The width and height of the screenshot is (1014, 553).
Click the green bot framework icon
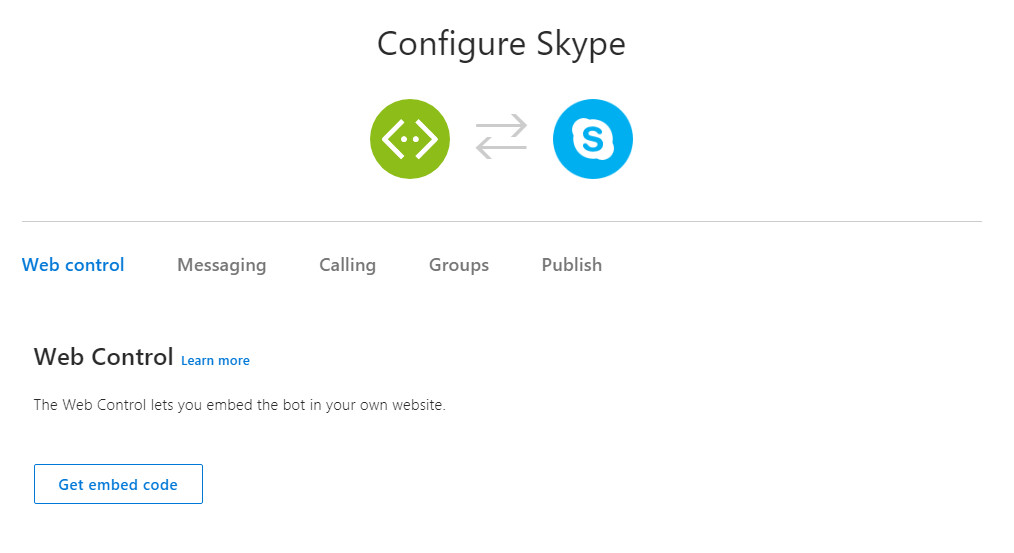tap(409, 139)
